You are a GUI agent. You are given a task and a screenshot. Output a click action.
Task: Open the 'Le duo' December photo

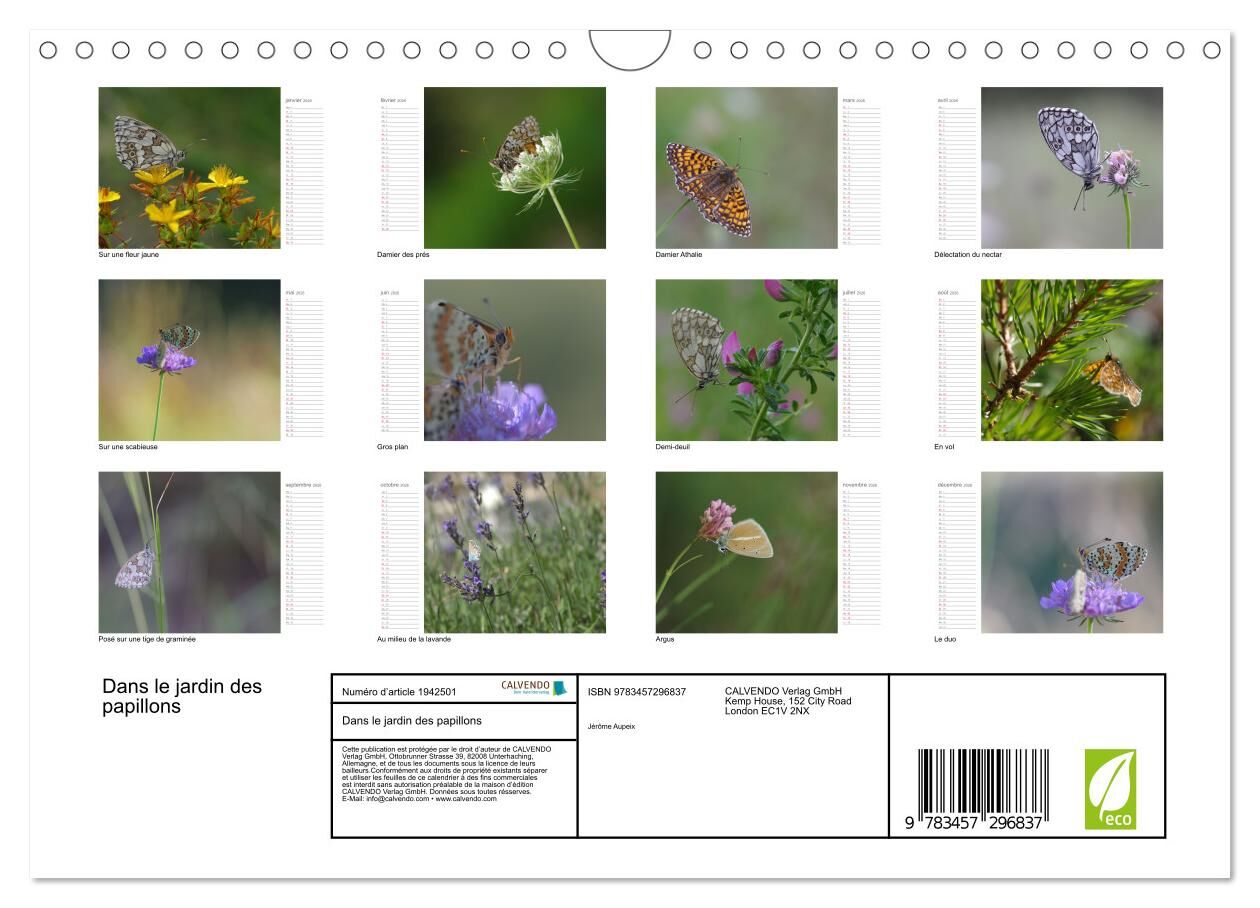click(1071, 552)
